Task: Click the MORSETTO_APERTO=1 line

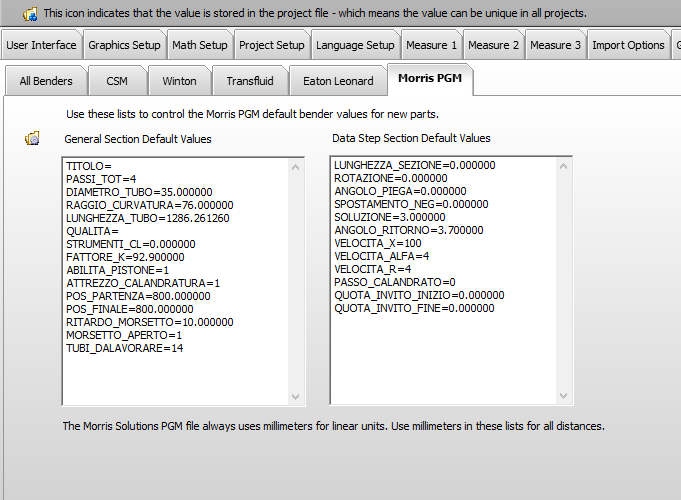Action: (x=124, y=336)
